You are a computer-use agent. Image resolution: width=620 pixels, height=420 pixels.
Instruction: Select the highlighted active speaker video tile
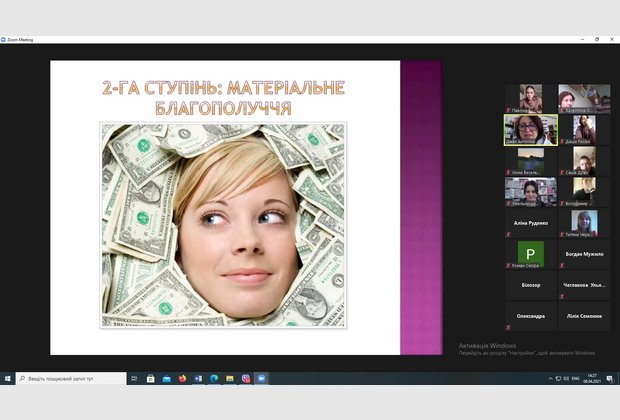click(x=530, y=130)
